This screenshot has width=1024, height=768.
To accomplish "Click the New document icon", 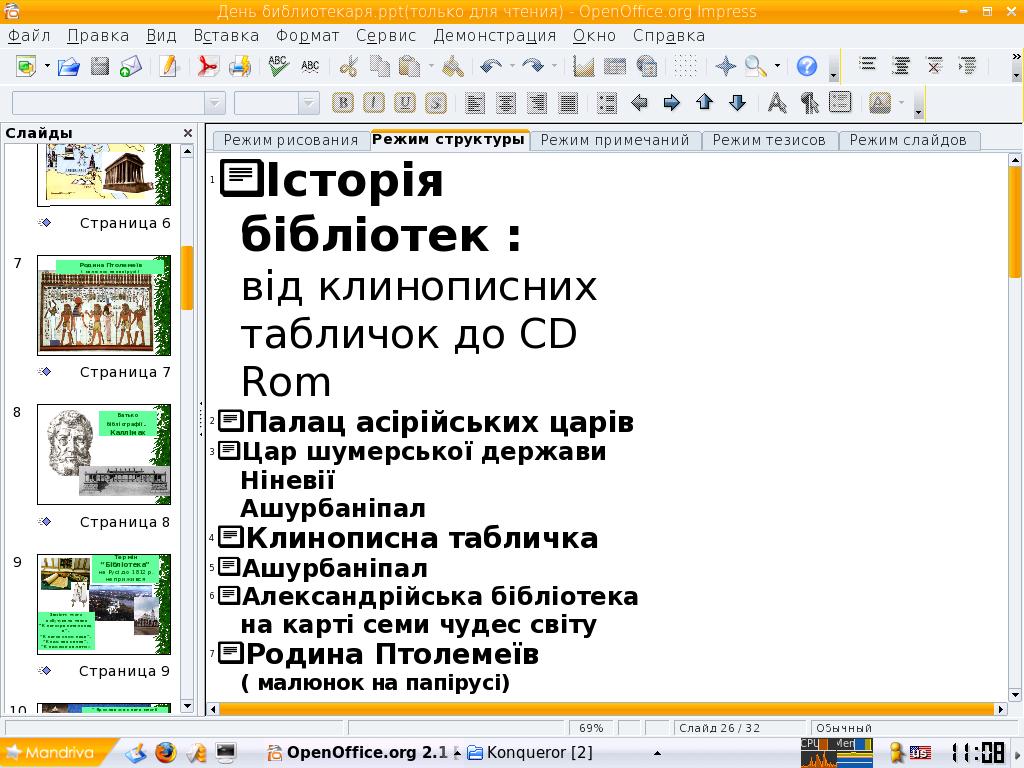I will (x=26, y=66).
